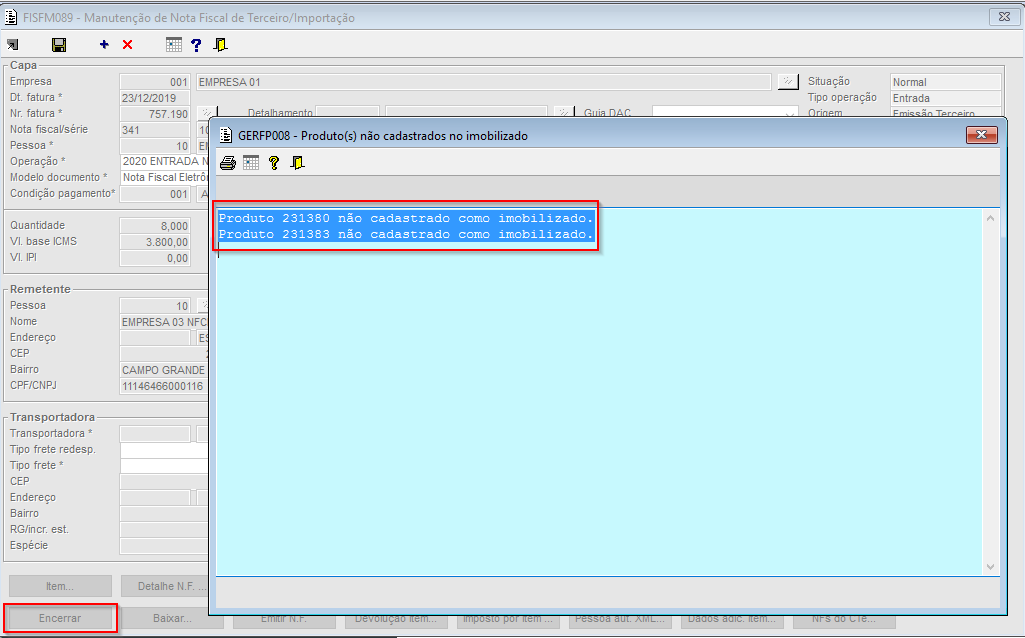Click the CPF/CNPJ field 11146466000116
Screen dimensions: 1025x638
point(164,386)
